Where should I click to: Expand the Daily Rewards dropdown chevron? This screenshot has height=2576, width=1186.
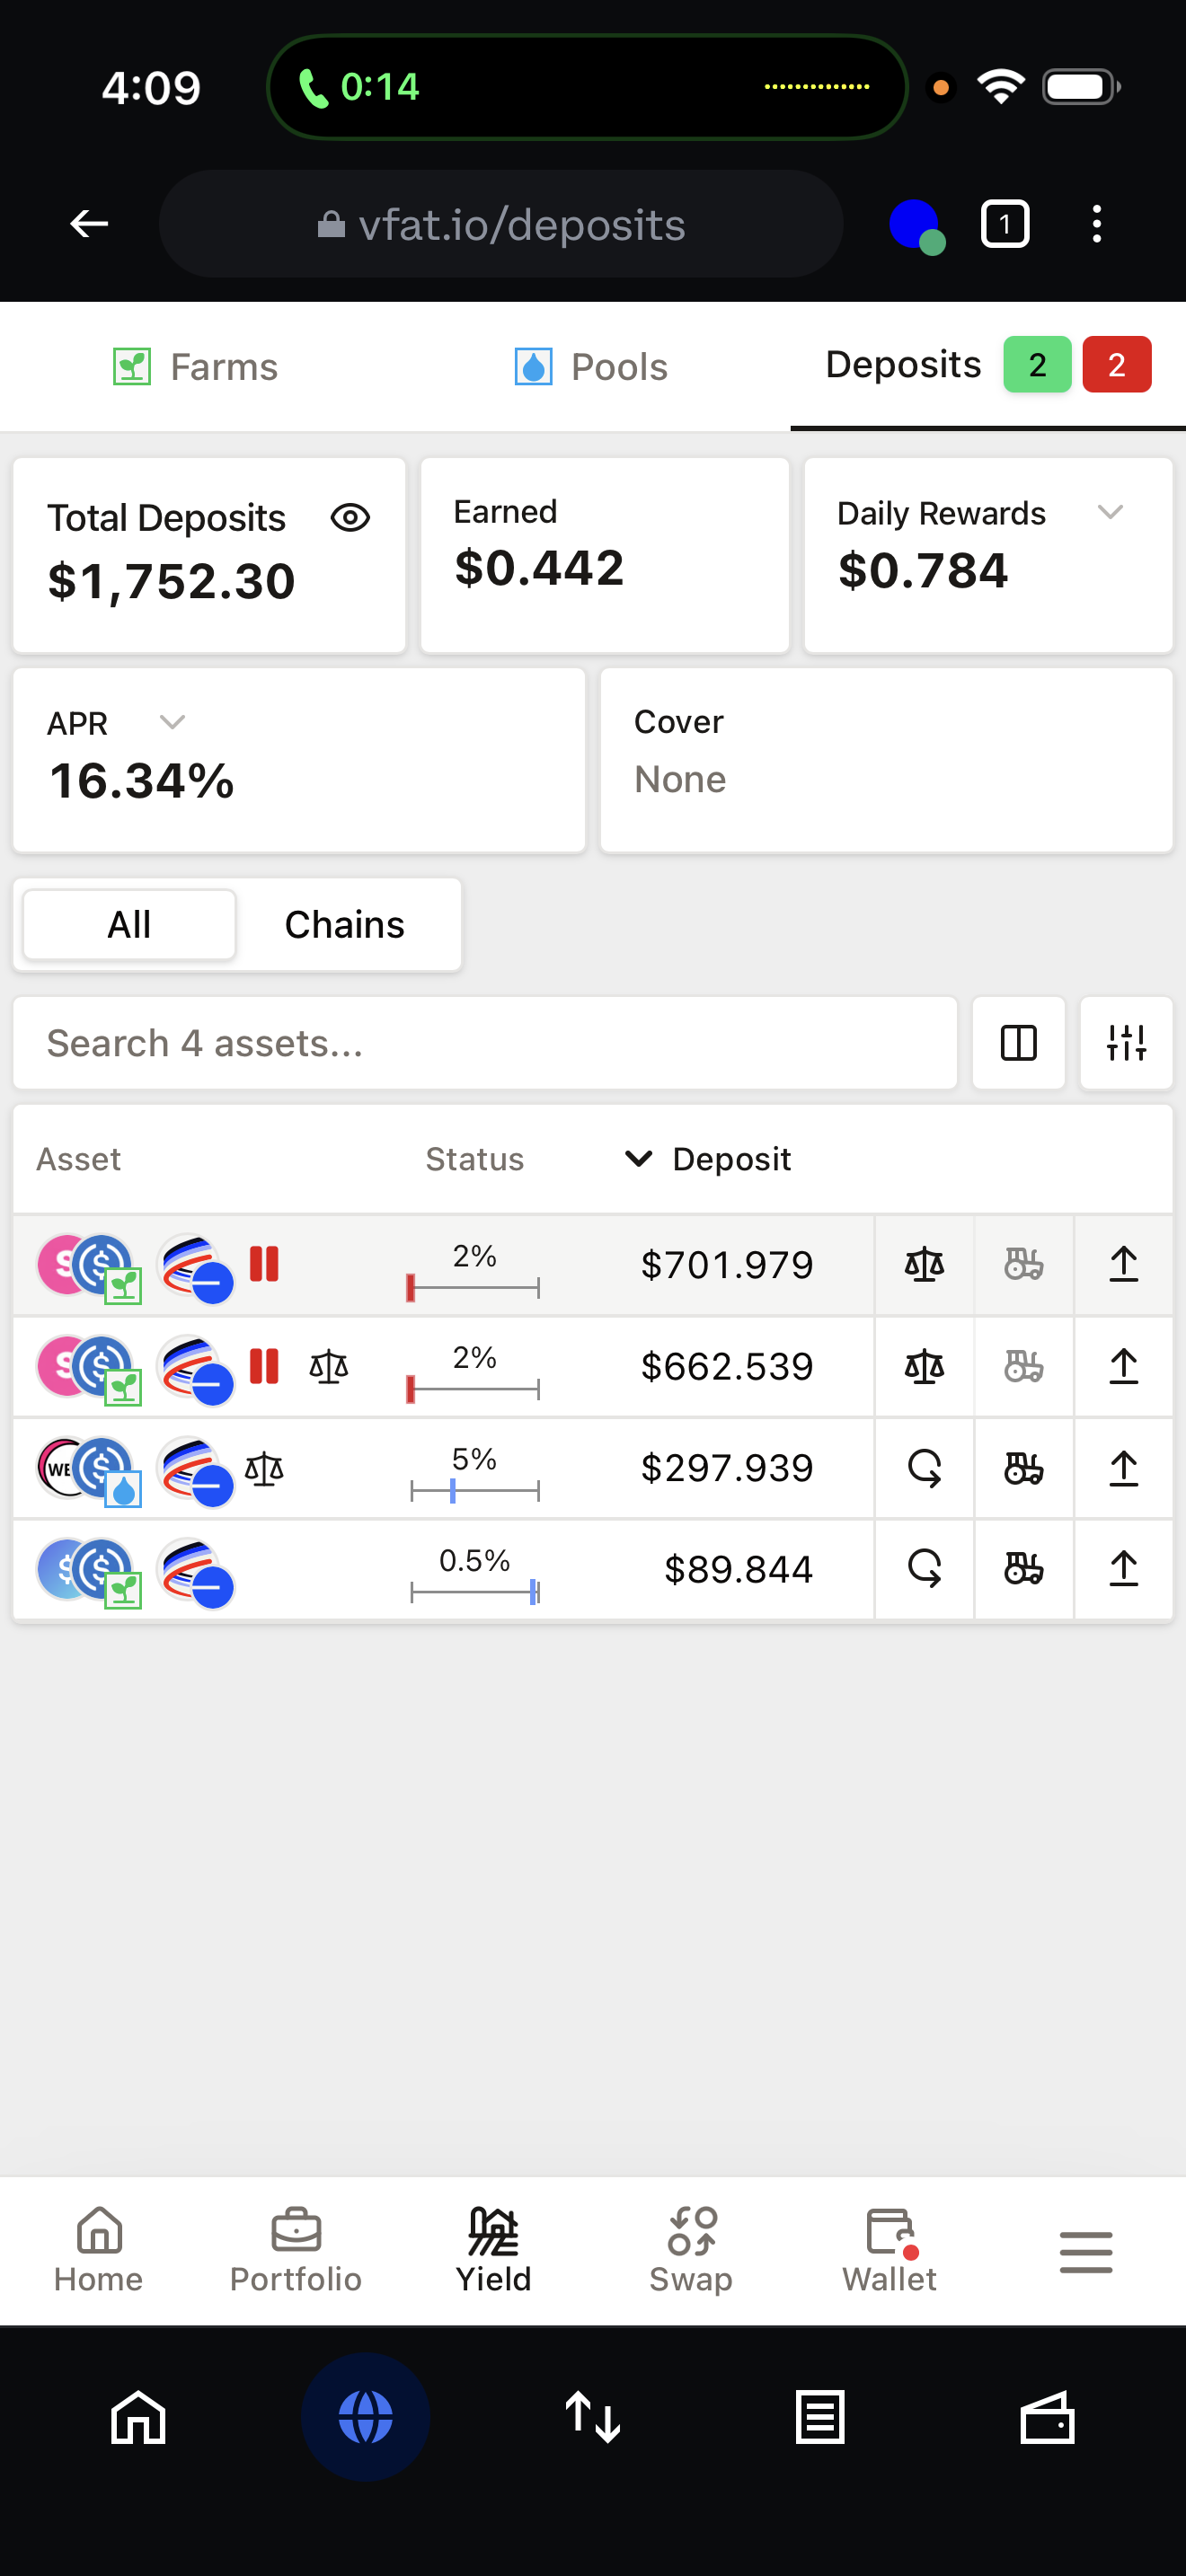coord(1110,513)
